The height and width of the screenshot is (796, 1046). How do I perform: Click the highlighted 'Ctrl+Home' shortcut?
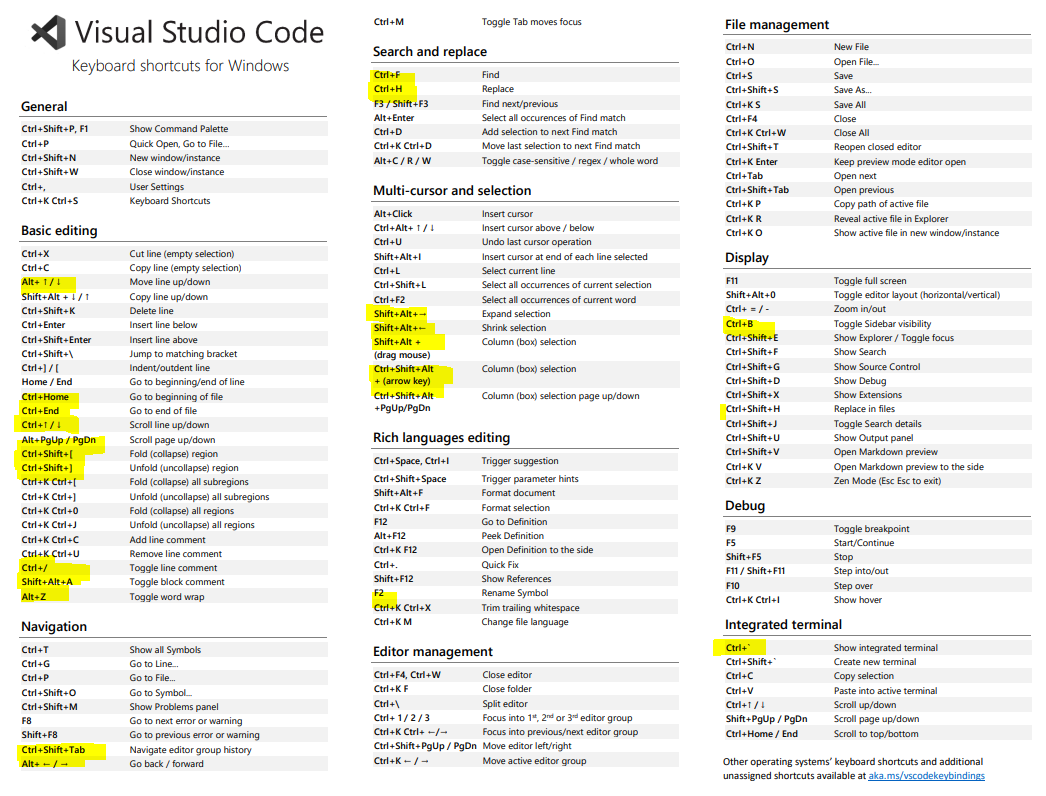45,397
